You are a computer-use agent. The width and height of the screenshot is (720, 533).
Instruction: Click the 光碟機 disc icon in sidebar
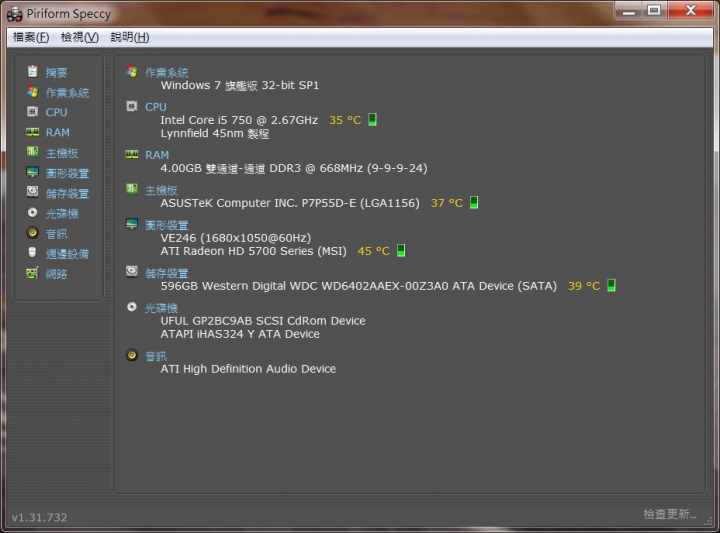[33, 213]
